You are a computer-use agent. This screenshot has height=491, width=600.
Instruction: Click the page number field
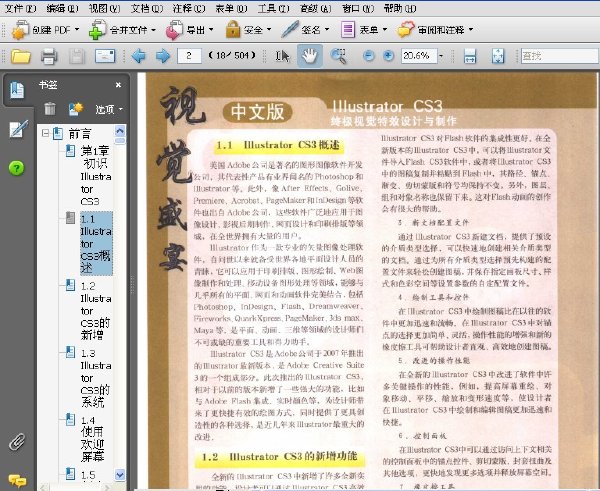click(189, 56)
